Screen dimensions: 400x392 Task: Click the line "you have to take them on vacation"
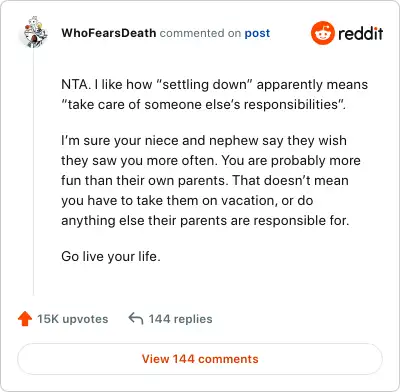(x=187, y=201)
